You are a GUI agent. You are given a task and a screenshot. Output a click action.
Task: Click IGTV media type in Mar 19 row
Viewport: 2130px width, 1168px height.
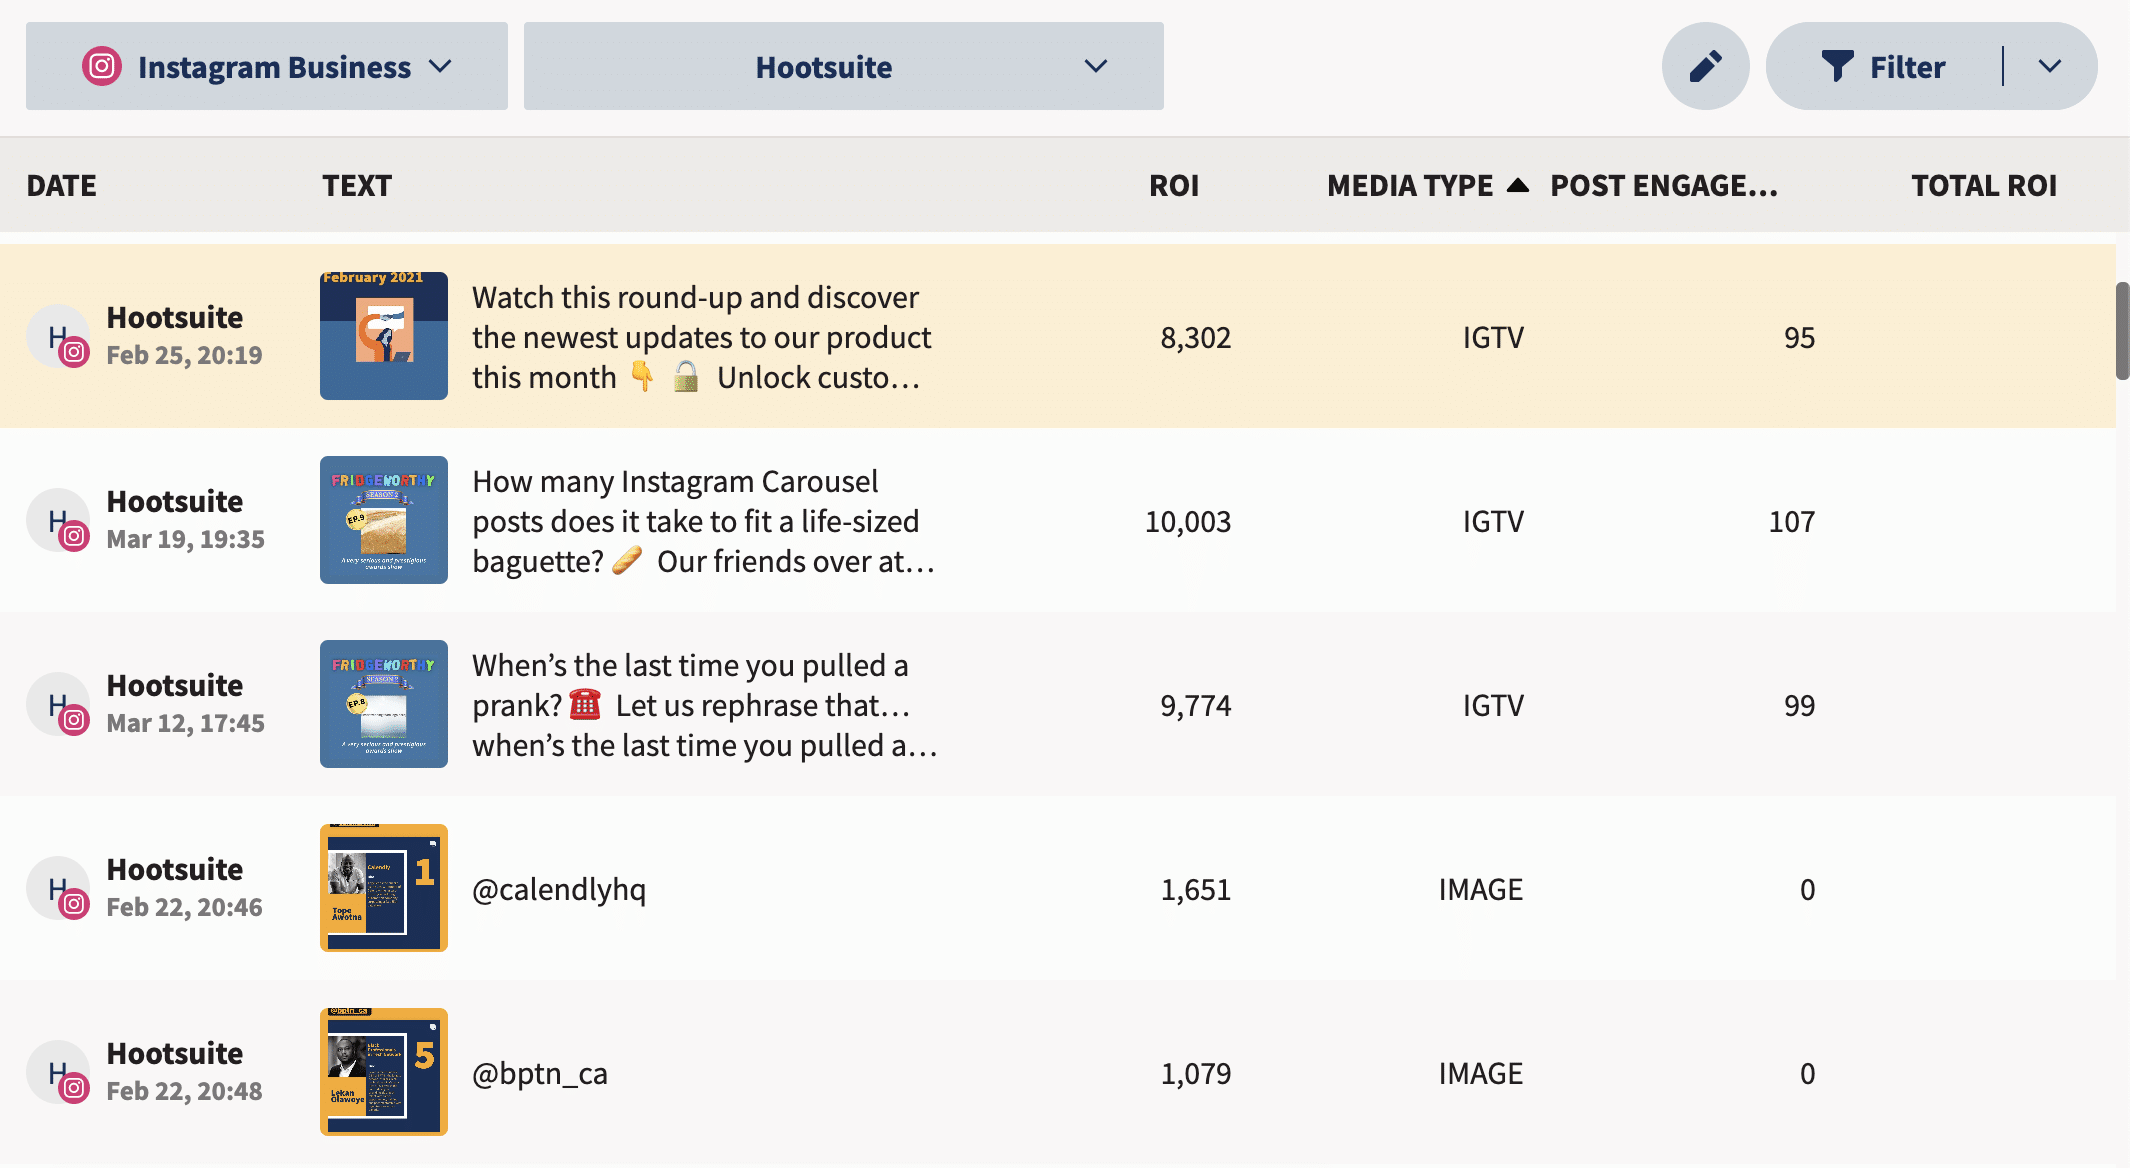[1493, 521]
